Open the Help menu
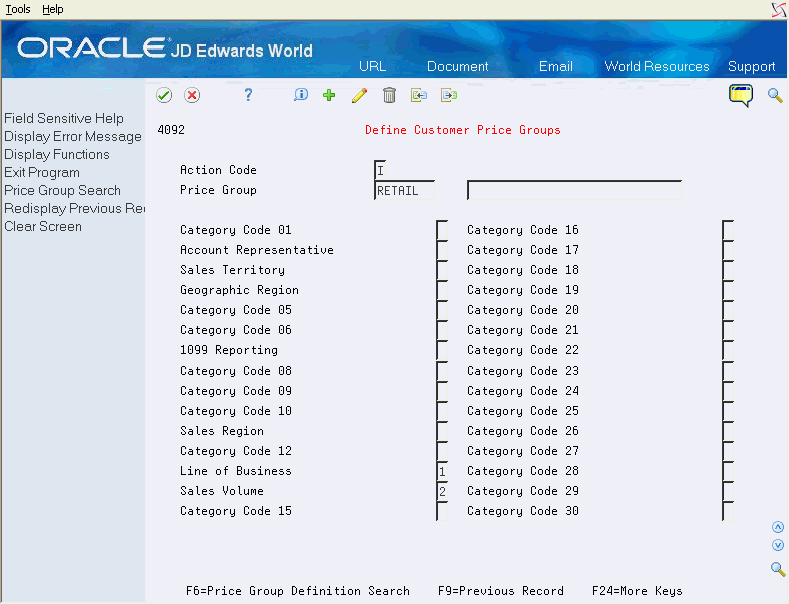The width and height of the screenshot is (789, 604). tap(52, 9)
